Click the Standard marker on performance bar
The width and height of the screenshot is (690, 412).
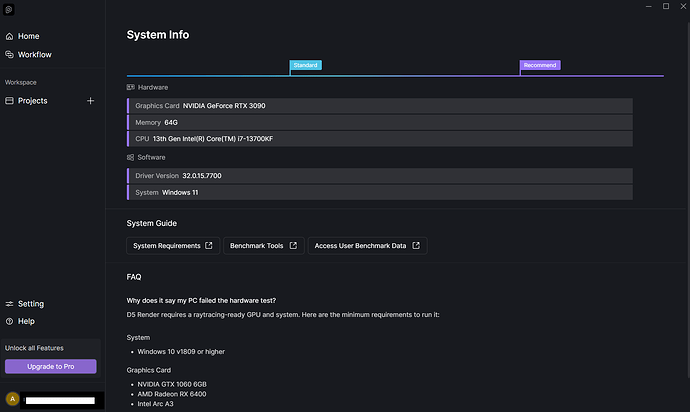(x=305, y=65)
